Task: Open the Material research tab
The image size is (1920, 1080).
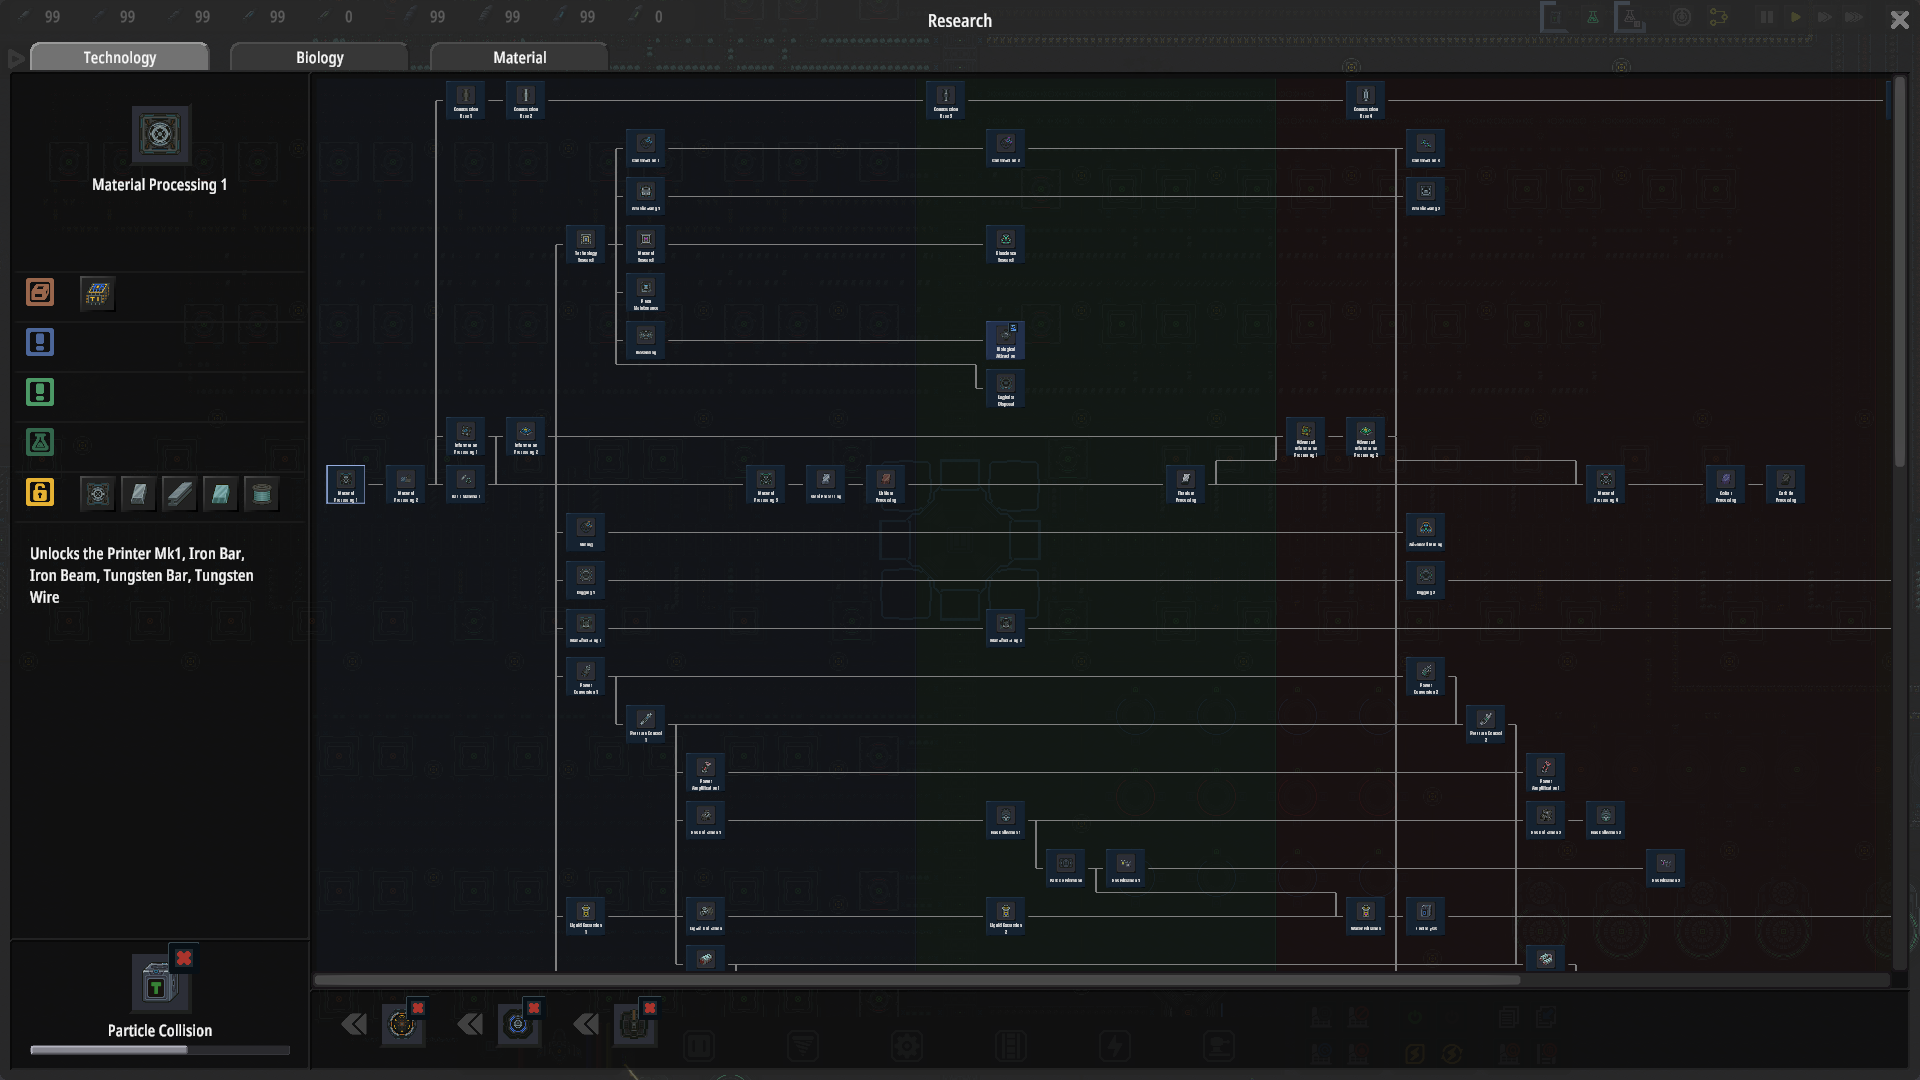Action: coord(519,57)
